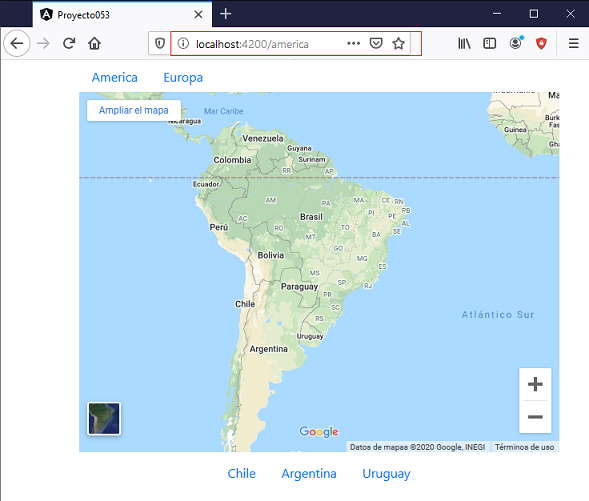The width and height of the screenshot is (589, 501).
Task: Toggle the sidebar view icon
Action: (x=489, y=44)
